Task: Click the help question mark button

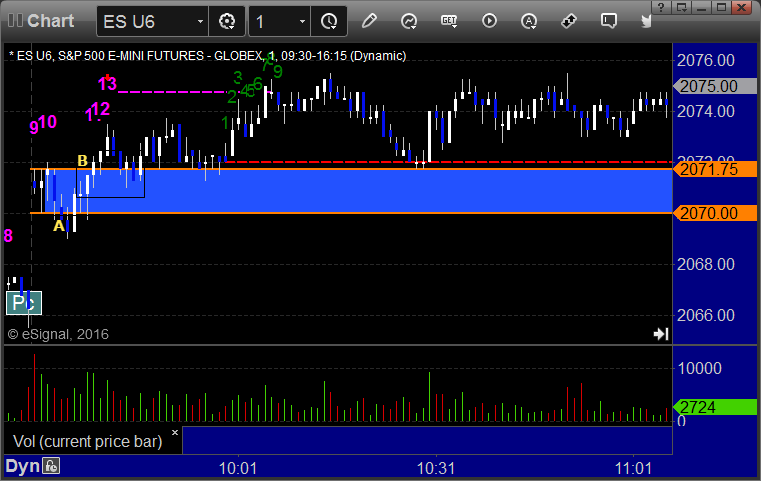Action: pos(661,7)
